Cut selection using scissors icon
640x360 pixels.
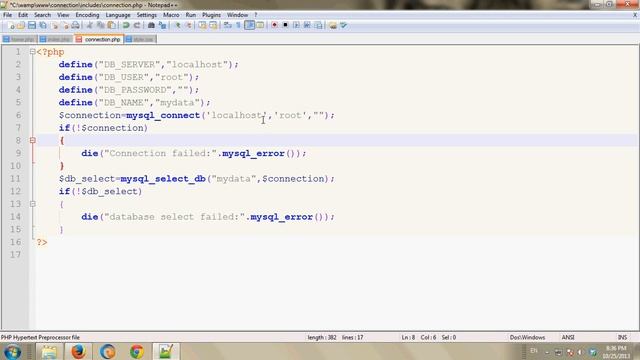(89, 25)
